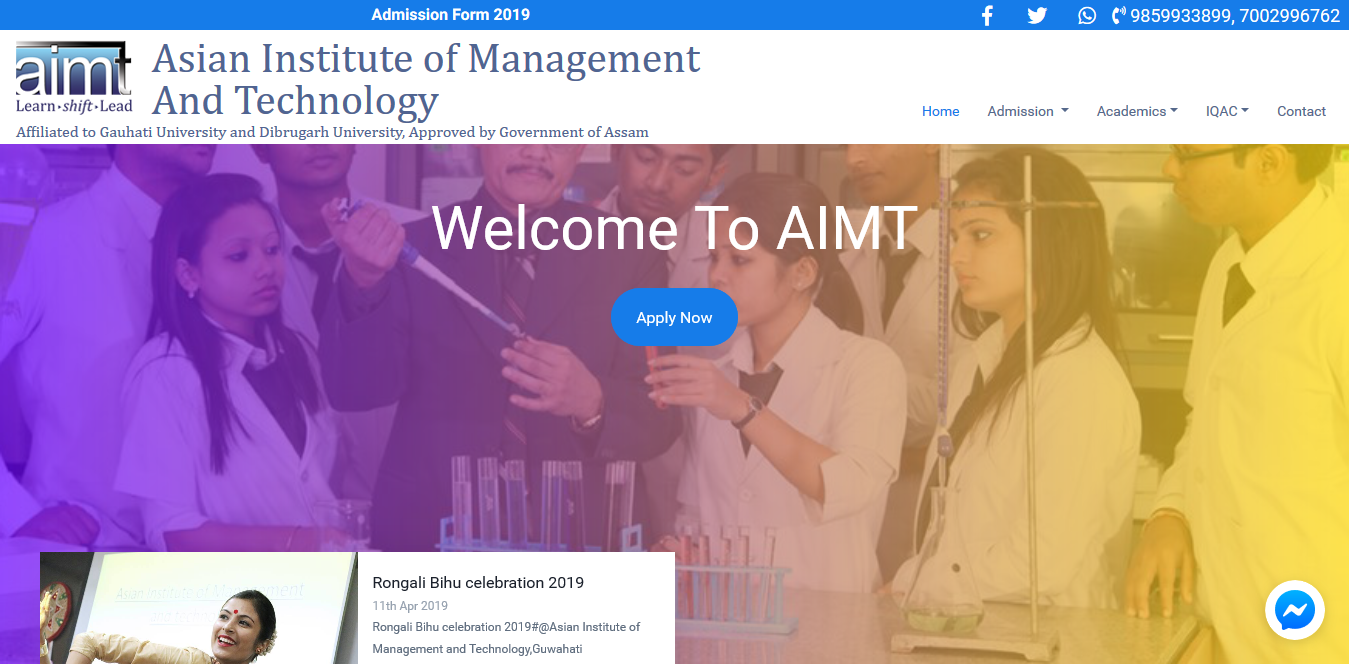The height and width of the screenshot is (664, 1349).
Task: Open the Twitter profile icon
Action: point(1037,15)
